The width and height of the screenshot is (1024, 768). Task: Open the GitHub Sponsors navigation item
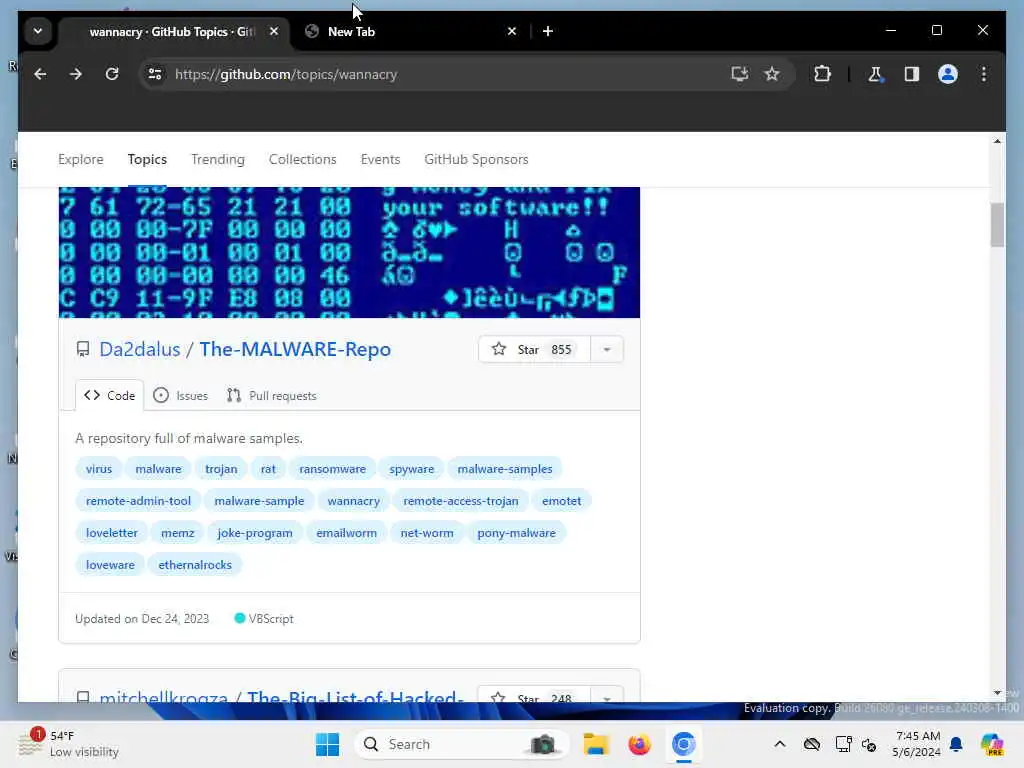476,159
